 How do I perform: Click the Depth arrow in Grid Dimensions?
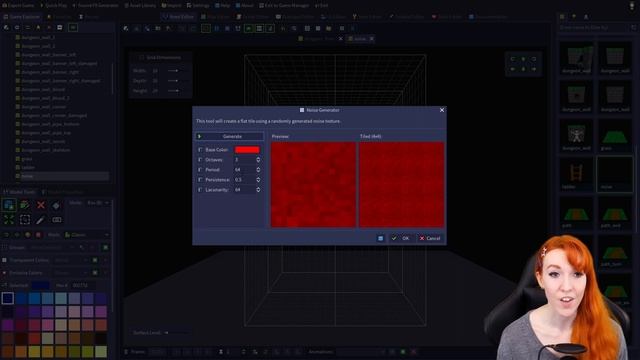click(173, 80)
